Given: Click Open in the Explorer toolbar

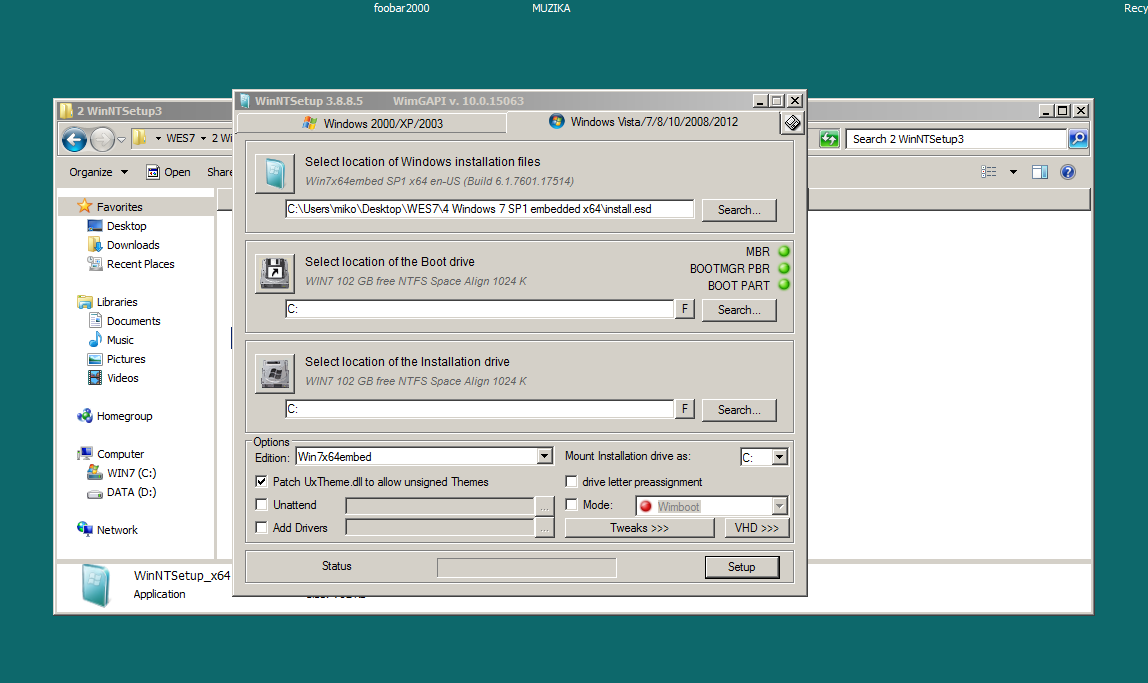Looking at the screenshot, I should (168, 172).
